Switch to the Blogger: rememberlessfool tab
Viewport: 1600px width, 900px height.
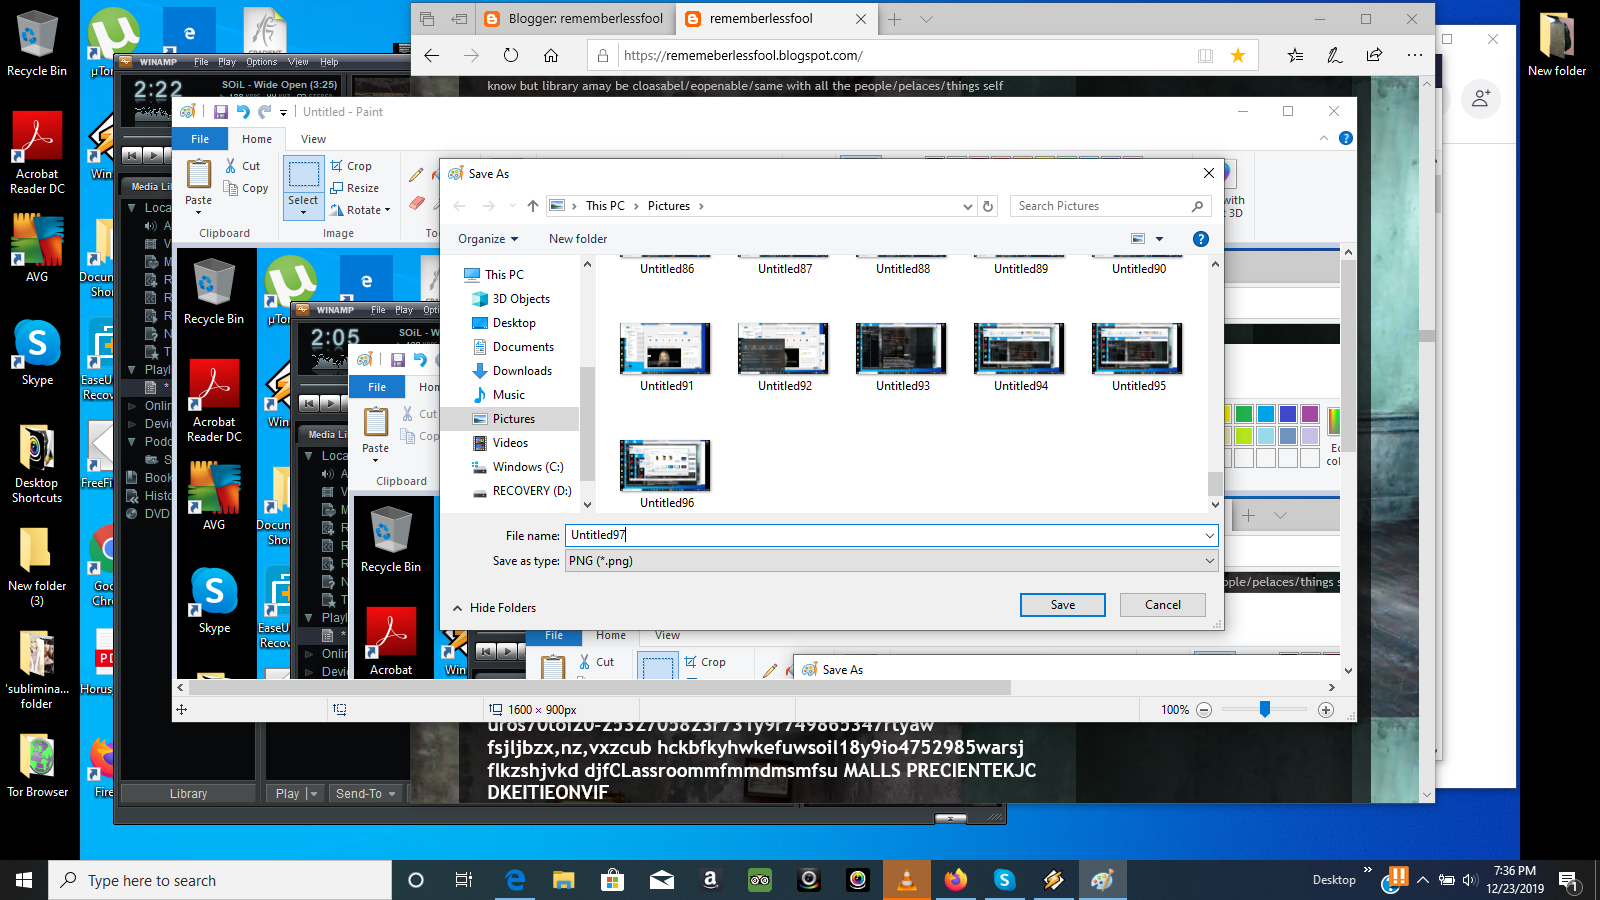(x=575, y=19)
